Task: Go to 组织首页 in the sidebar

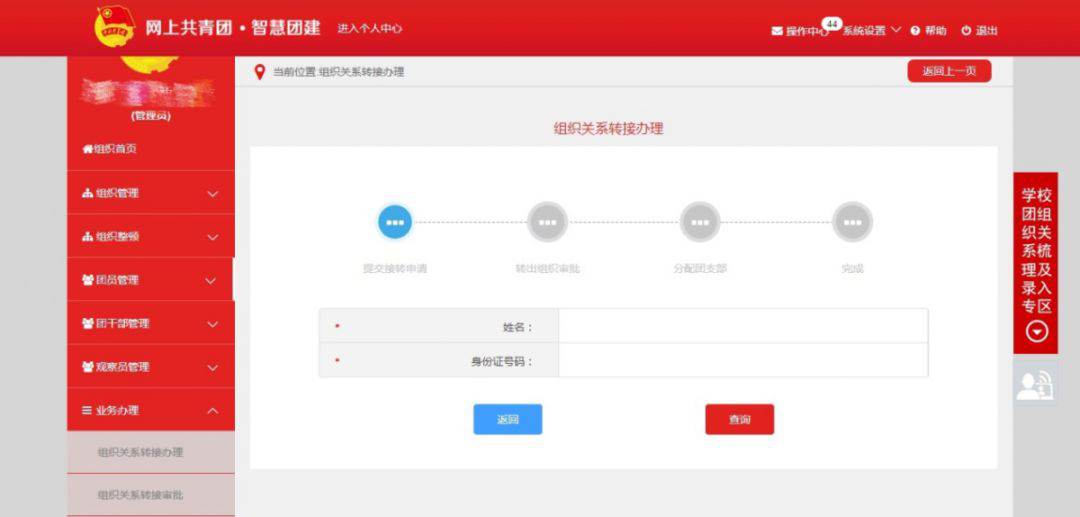Action: click(110, 149)
